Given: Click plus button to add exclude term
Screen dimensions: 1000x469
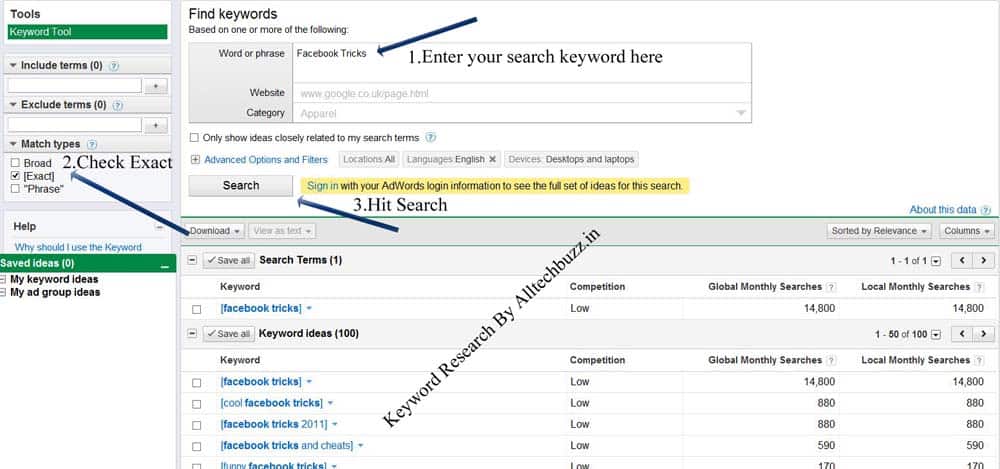Looking at the screenshot, I should (x=155, y=125).
